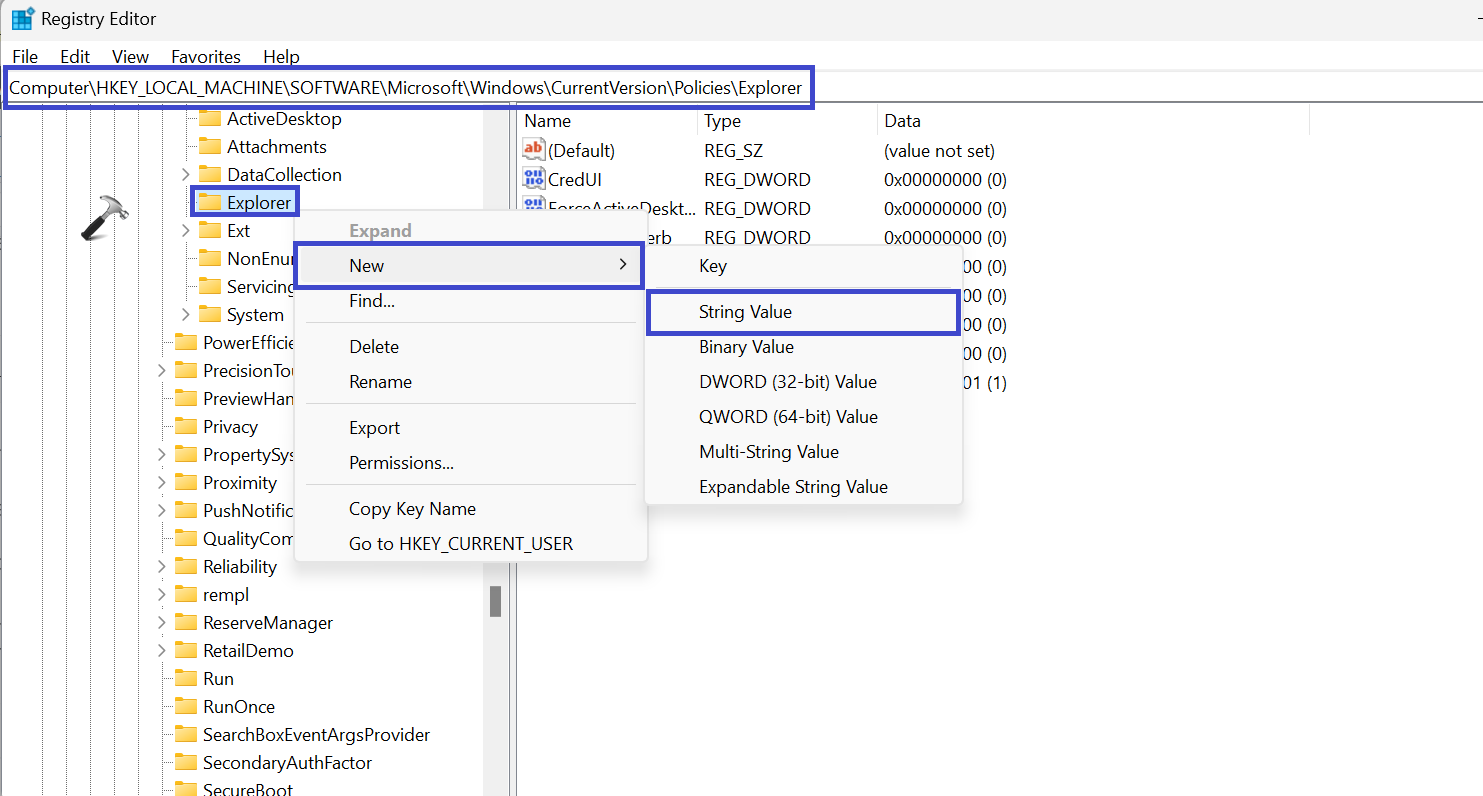
Task: Click the Registry Editor app icon in title bar
Action: point(22,19)
